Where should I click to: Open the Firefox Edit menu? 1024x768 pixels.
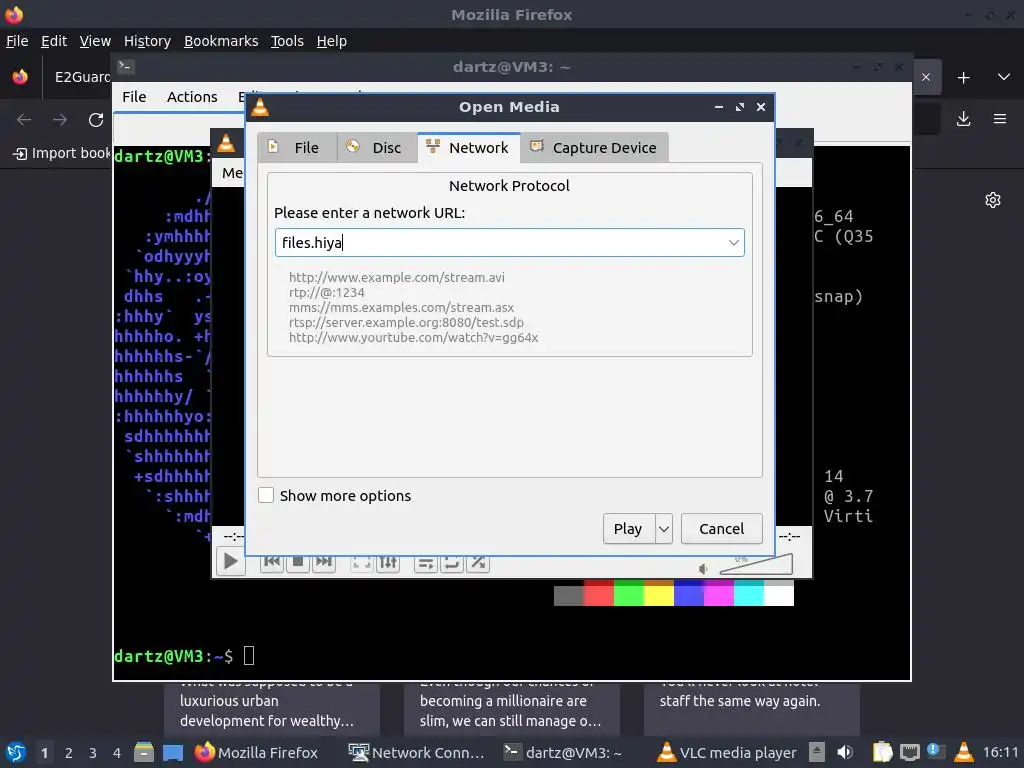point(54,41)
